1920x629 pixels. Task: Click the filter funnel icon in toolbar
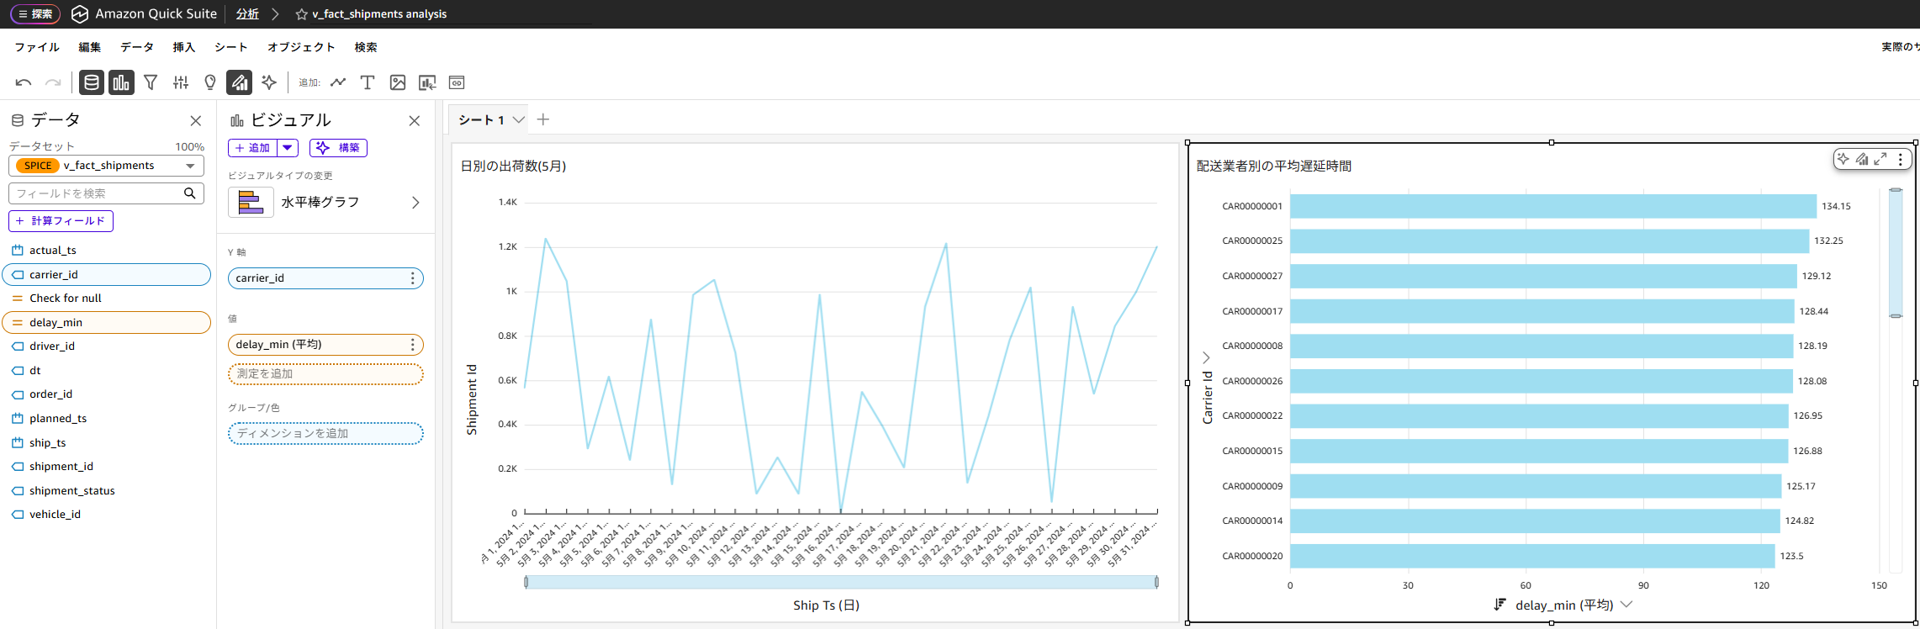(x=151, y=83)
